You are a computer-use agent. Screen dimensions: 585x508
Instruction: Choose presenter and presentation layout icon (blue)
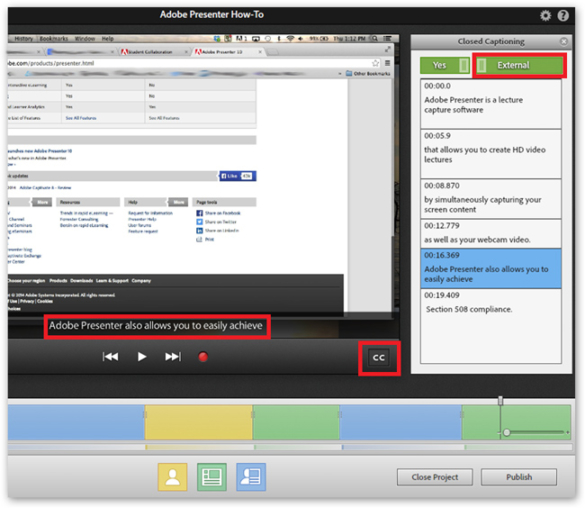pyautogui.click(x=251, y=477)
